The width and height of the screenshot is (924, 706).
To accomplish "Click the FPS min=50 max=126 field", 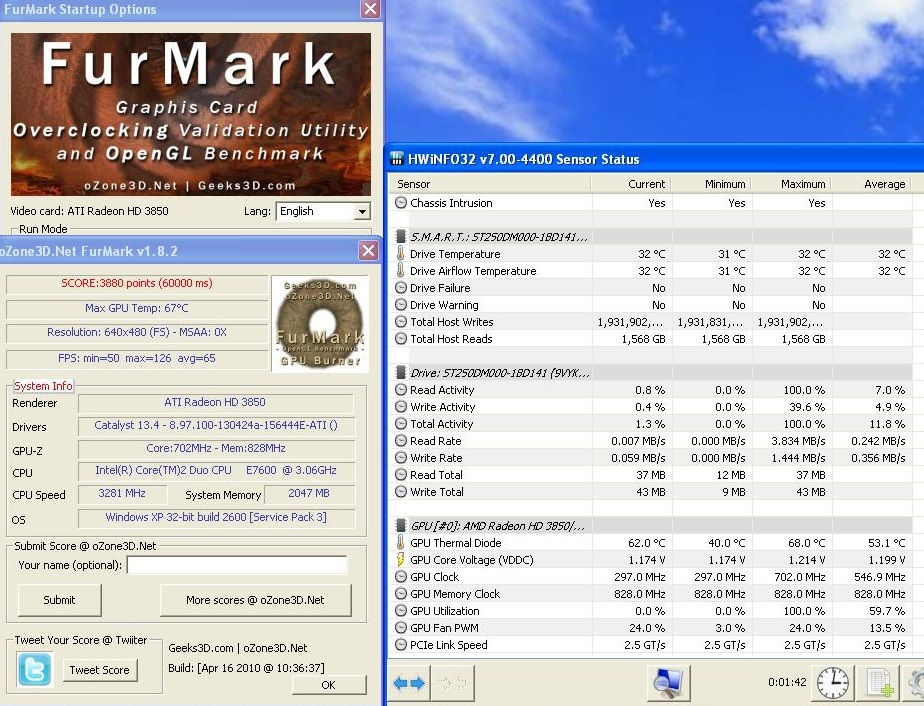I will [137, 358].
